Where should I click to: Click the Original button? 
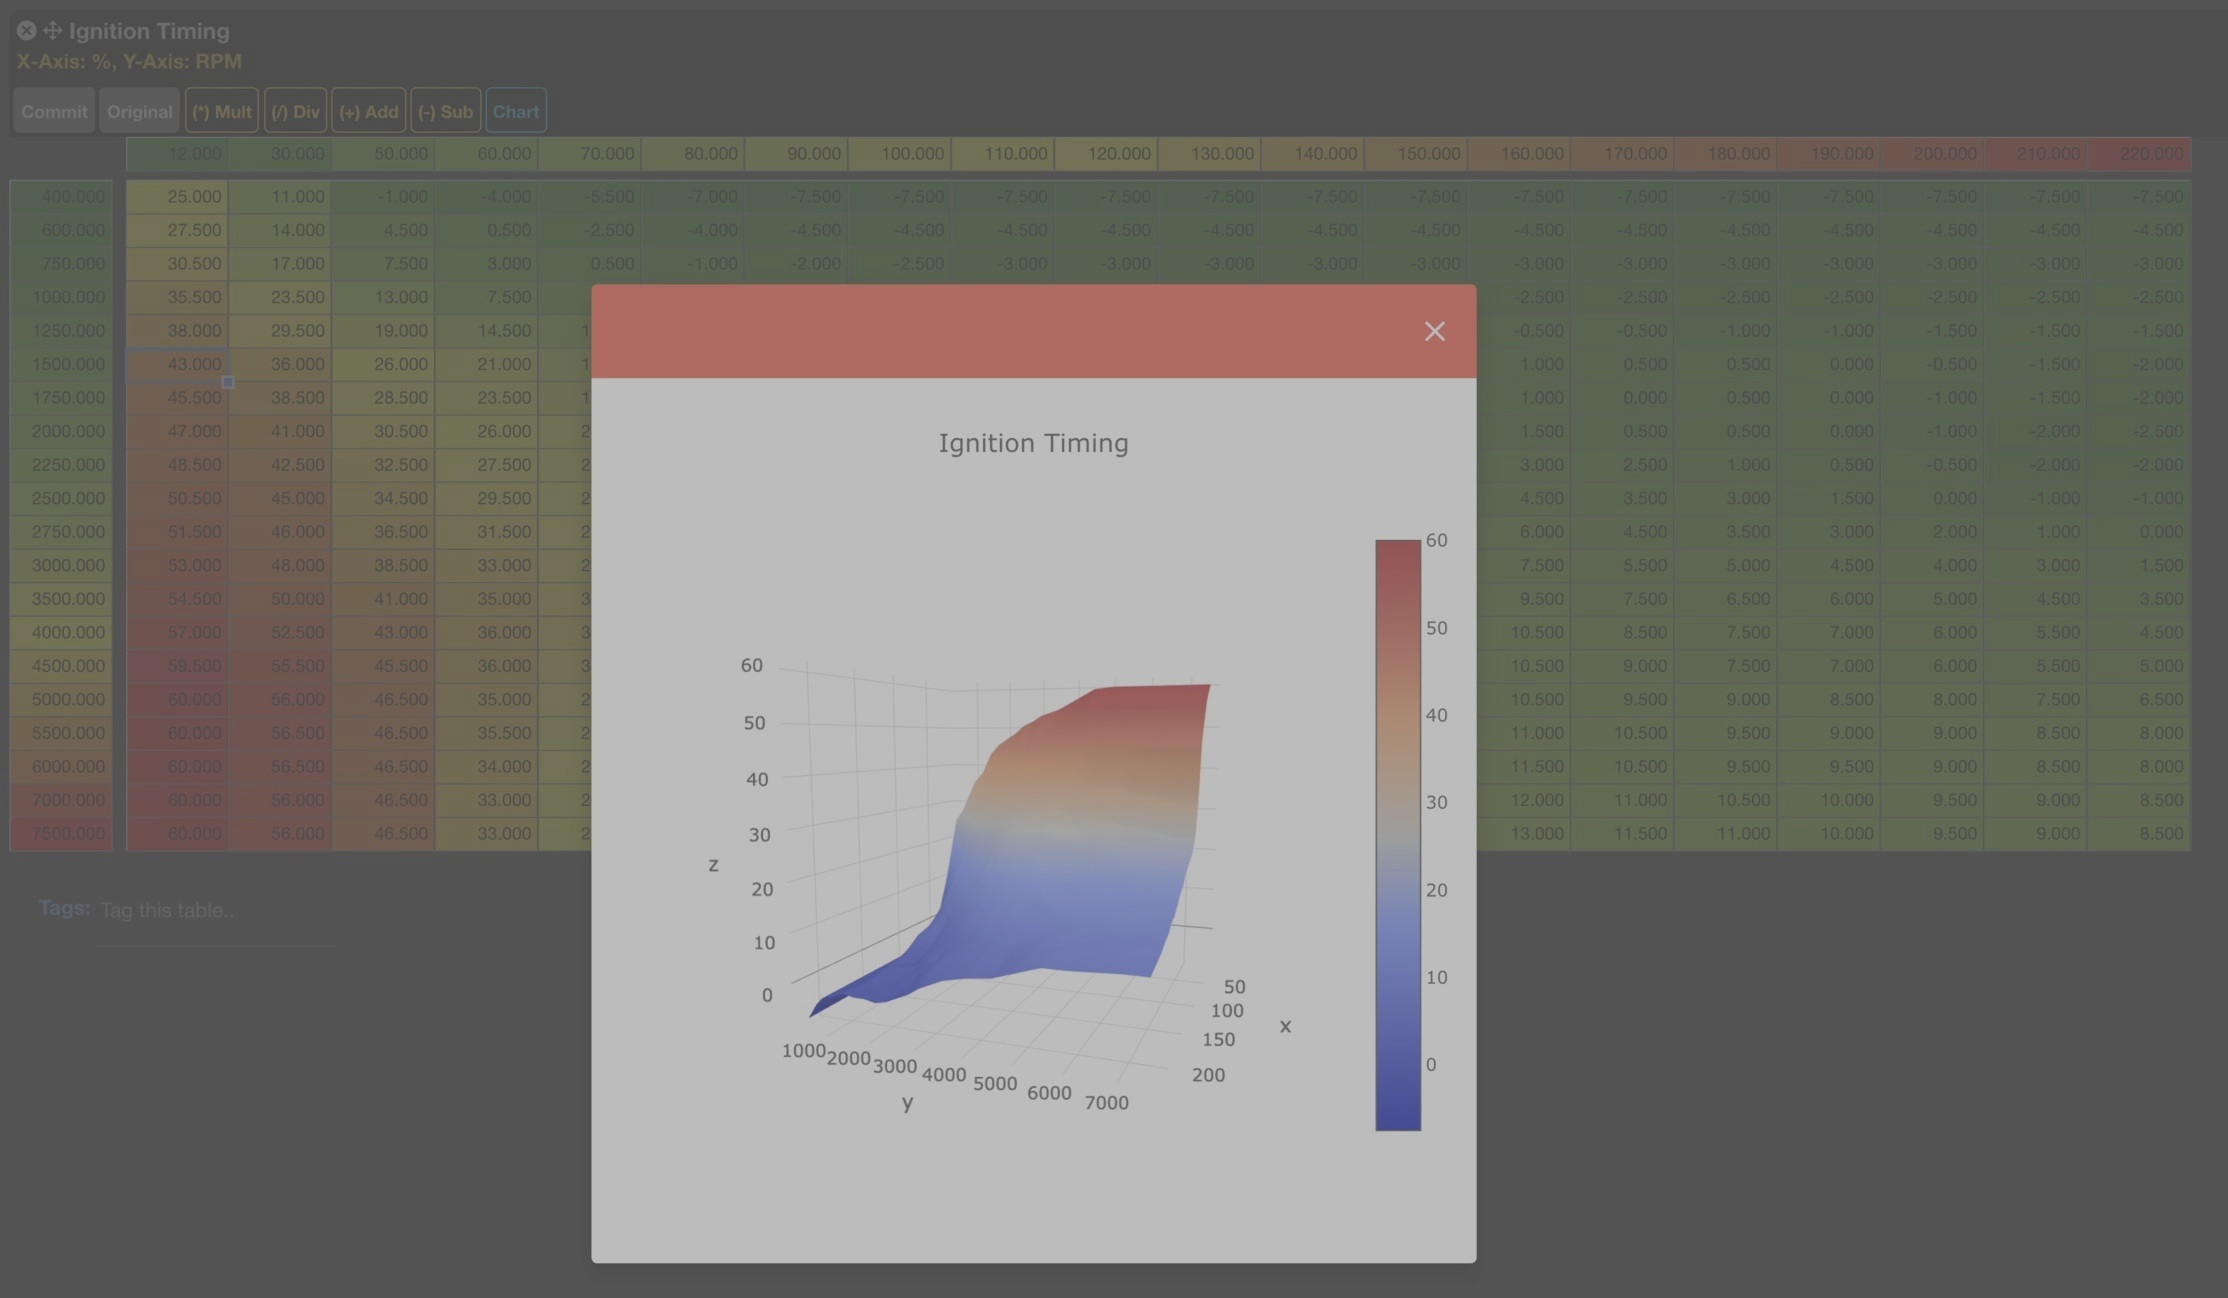[139, 111]
